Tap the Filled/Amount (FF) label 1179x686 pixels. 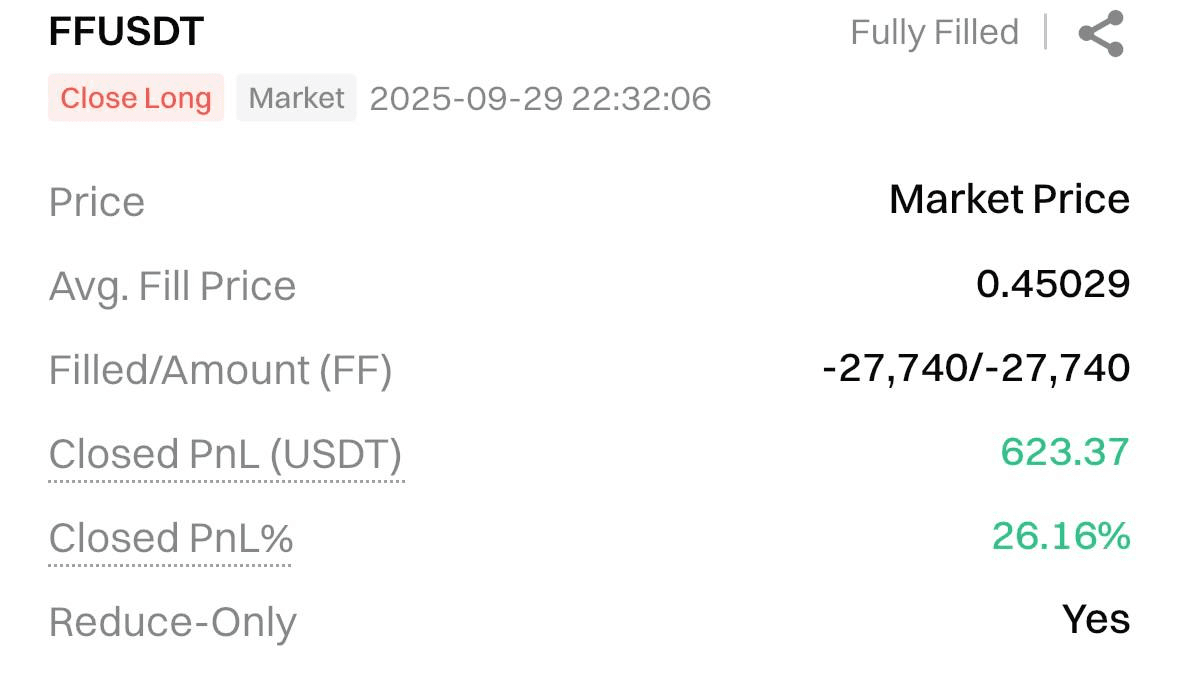coord(220,370)
